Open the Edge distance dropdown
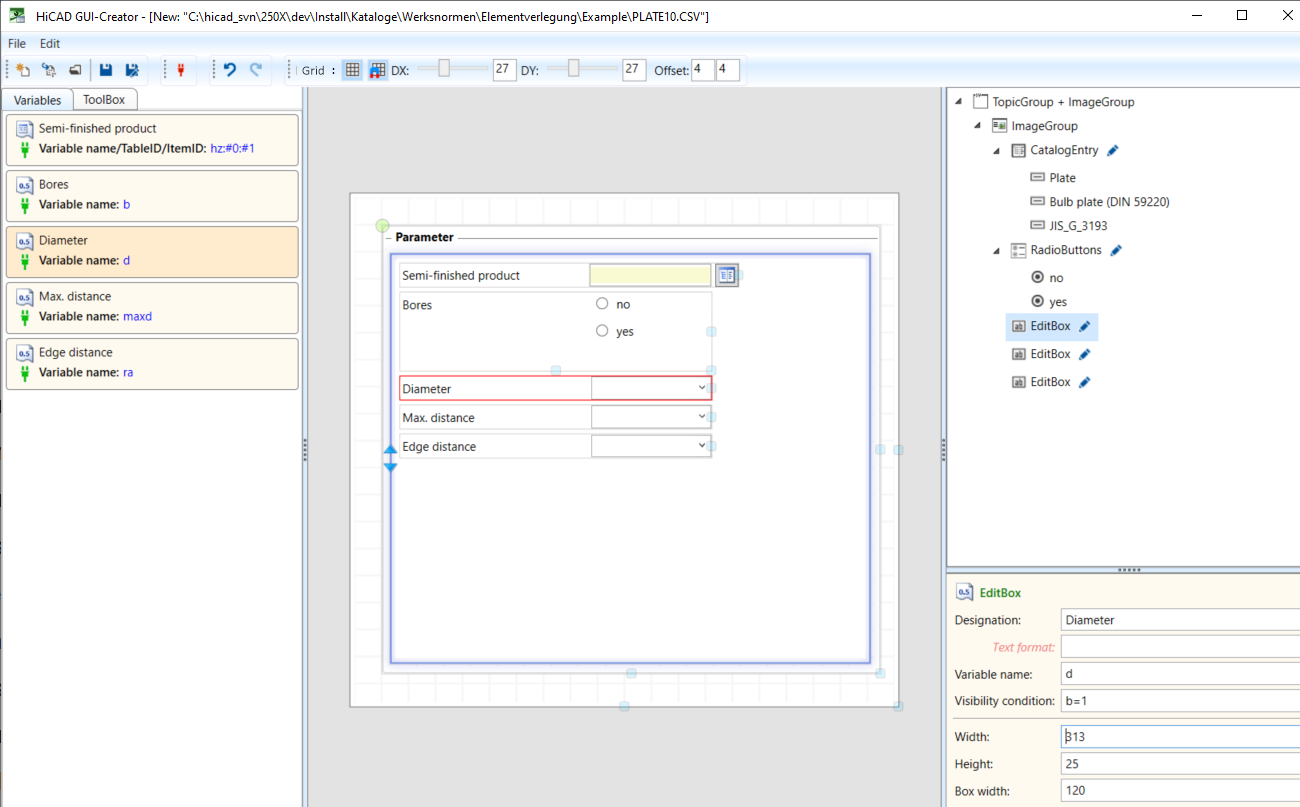Viewport: 1300px width, 807px height. pyautogui.click(x=701, y=446)
